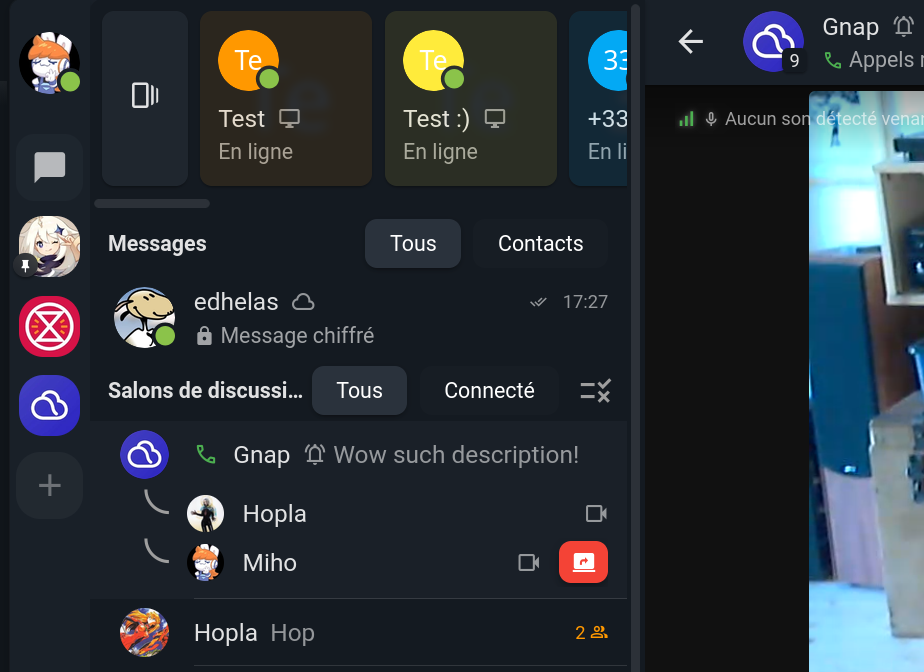Filter chat rooms by Connecté
Image resolution: width=924 pixels, height=672 pixels.
point(489,390)
